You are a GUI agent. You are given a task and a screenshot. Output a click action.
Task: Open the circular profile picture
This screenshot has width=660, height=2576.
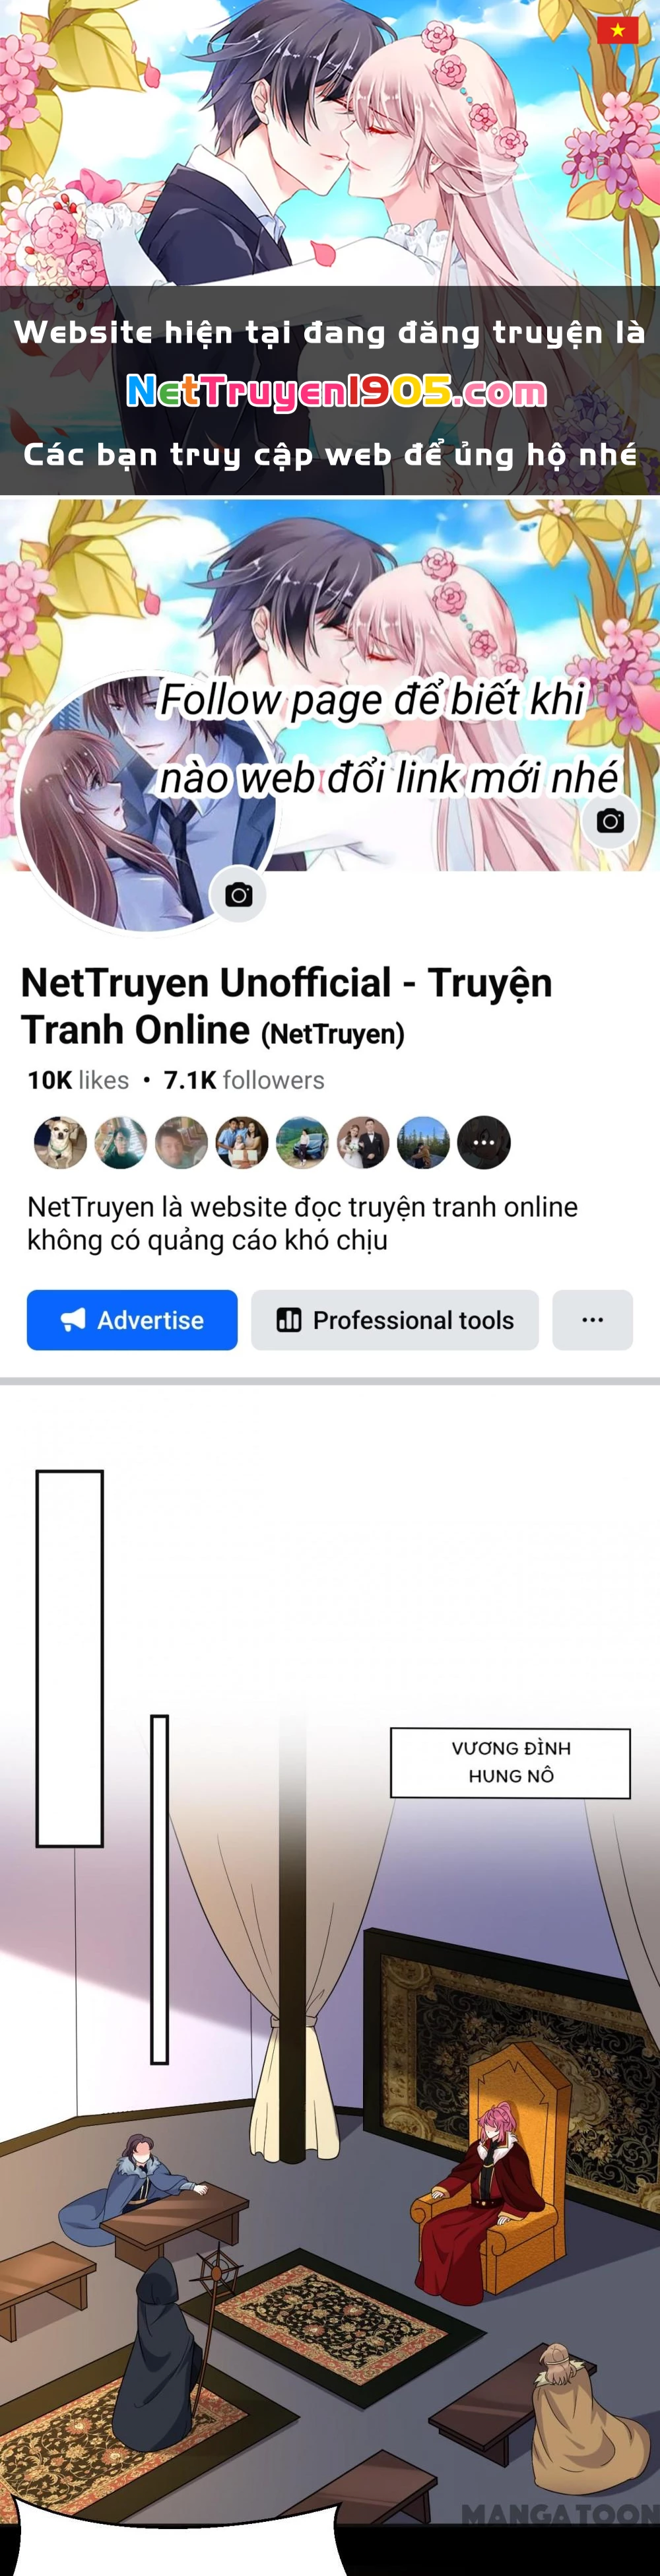[147, 803]
